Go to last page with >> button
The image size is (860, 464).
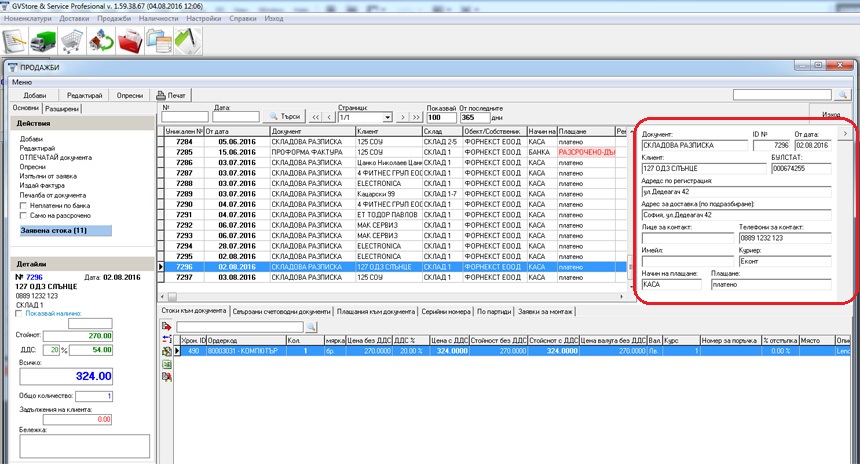coord(416,117)
